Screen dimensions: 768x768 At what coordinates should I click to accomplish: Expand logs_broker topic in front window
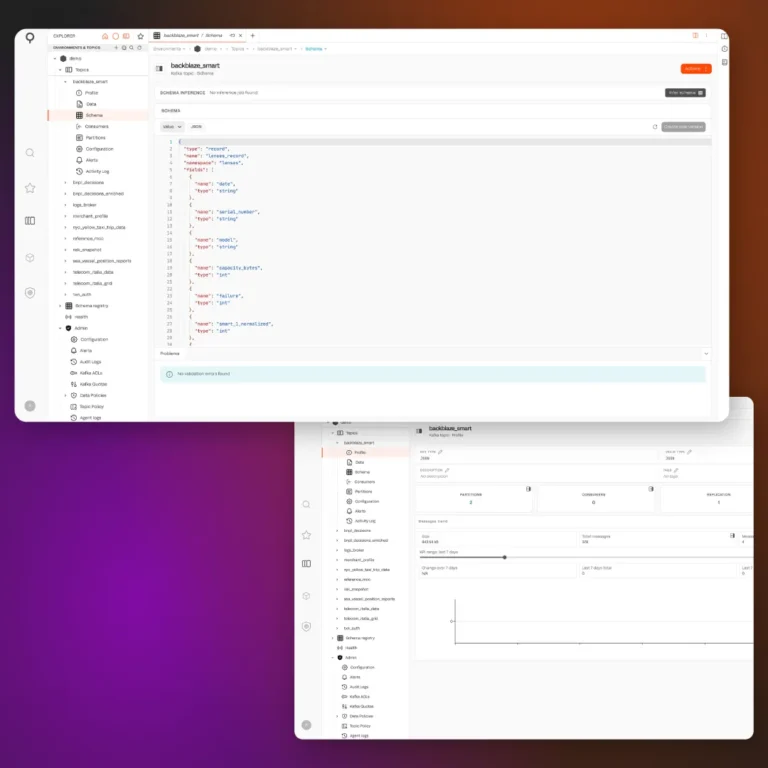click(66, 205)
